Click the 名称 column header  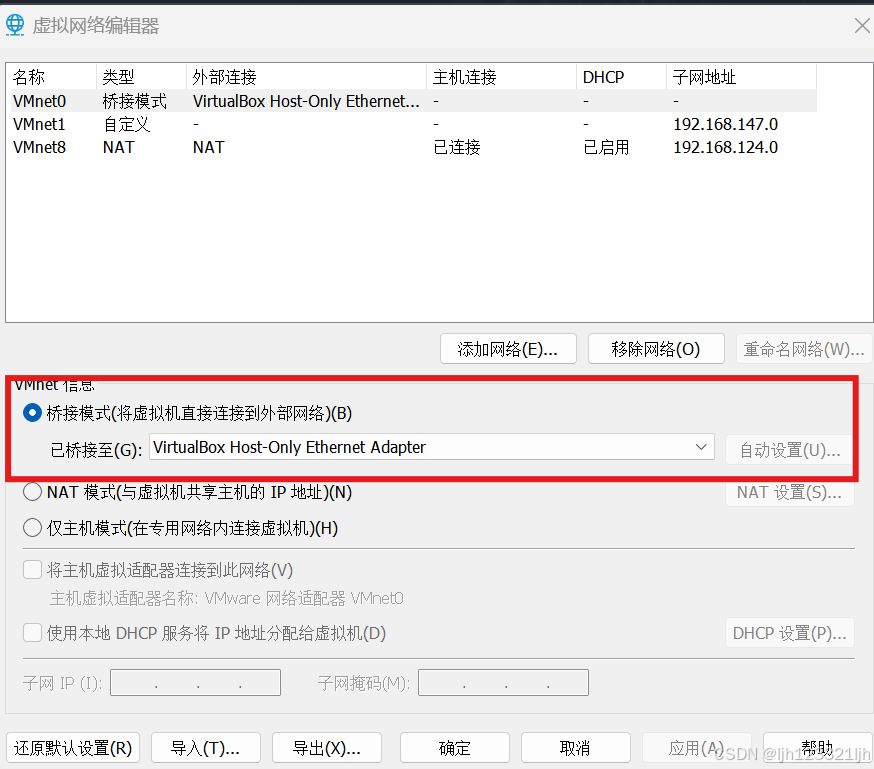pyautogui.click(x=51, y=77)
